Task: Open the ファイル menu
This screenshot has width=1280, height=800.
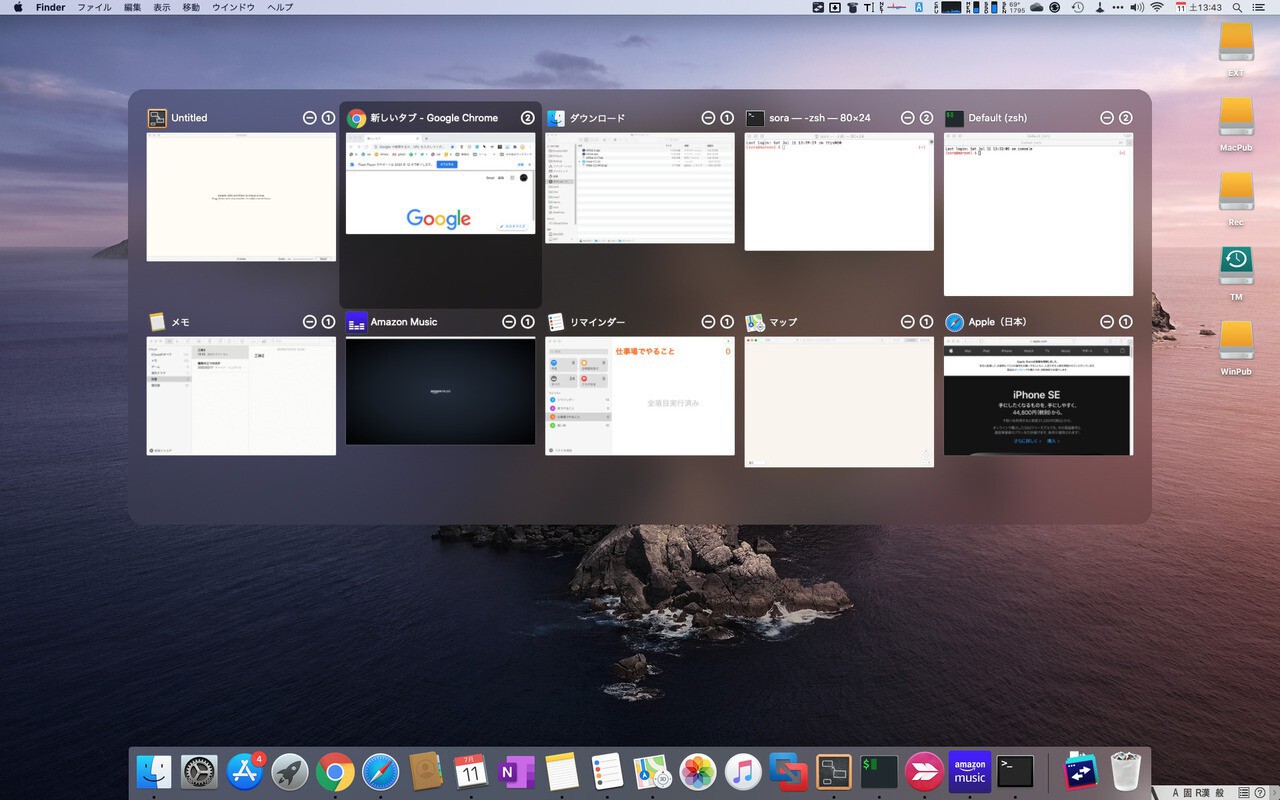Action: tap(94, 7)
